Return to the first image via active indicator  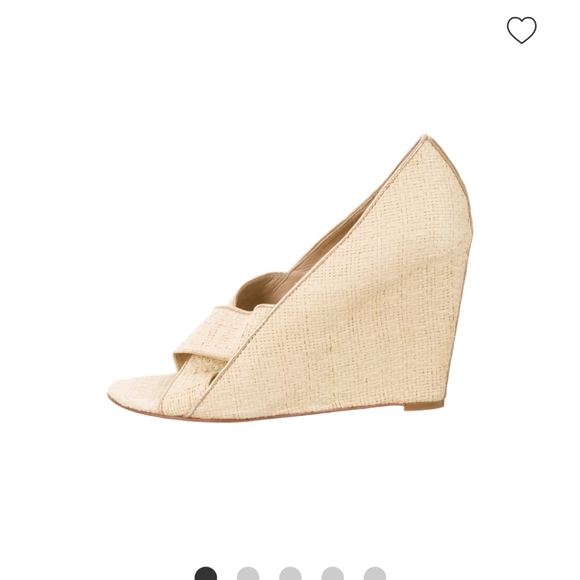pos(206,573)
